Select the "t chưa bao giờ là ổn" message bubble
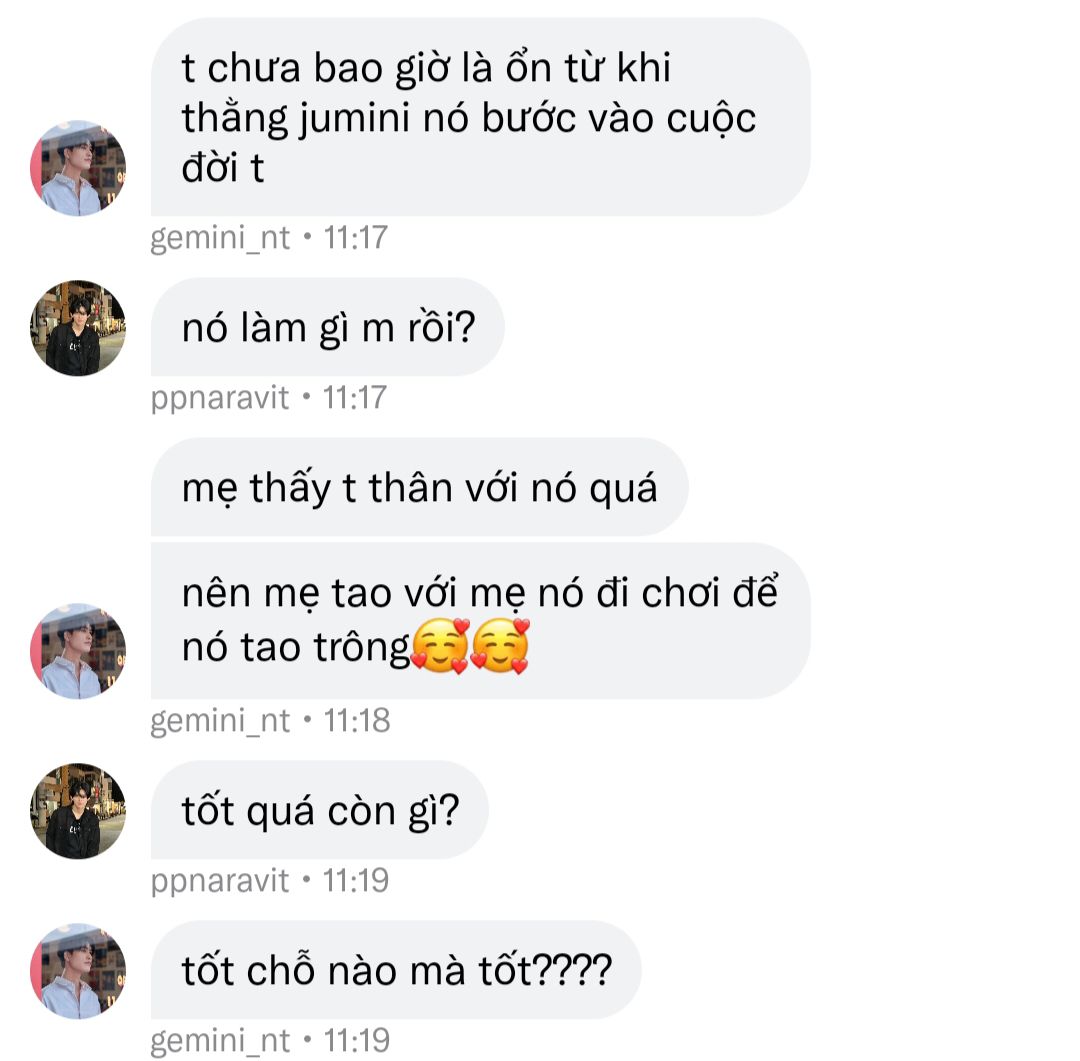Viewport: 1080px width, 1061px height. pos(481,117)
